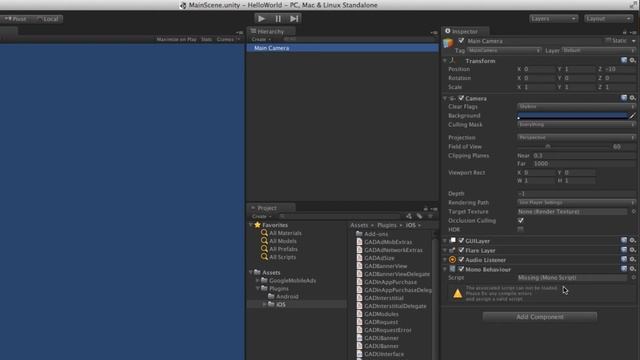This screenshot has height=360, width=640.
Task: Click the Step frame button
Action: [x=294, y=18]
